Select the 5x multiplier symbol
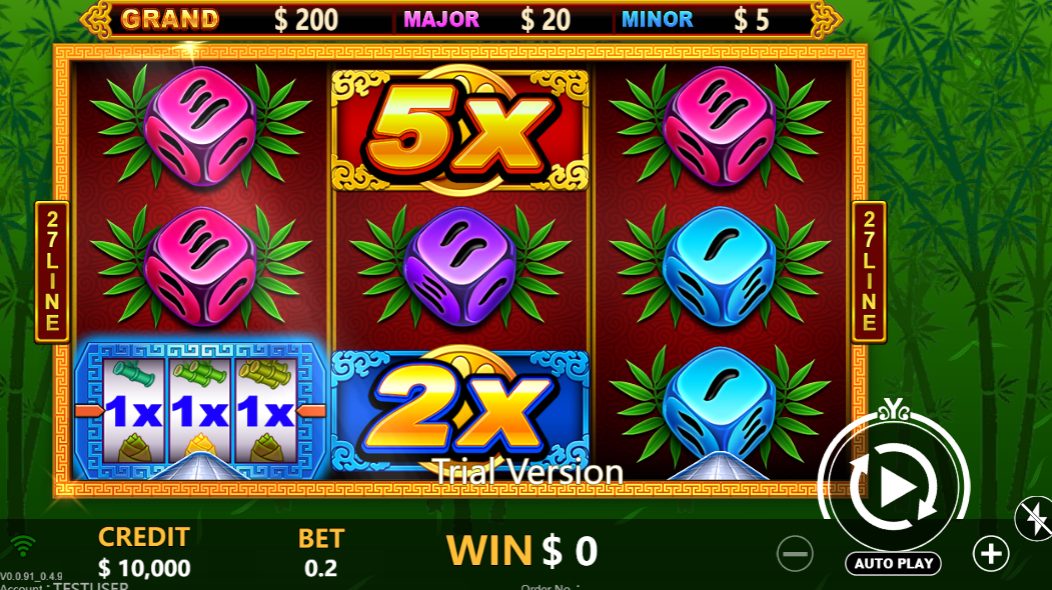Viewport: 1052px width, 590px height. tap(460, 130)
